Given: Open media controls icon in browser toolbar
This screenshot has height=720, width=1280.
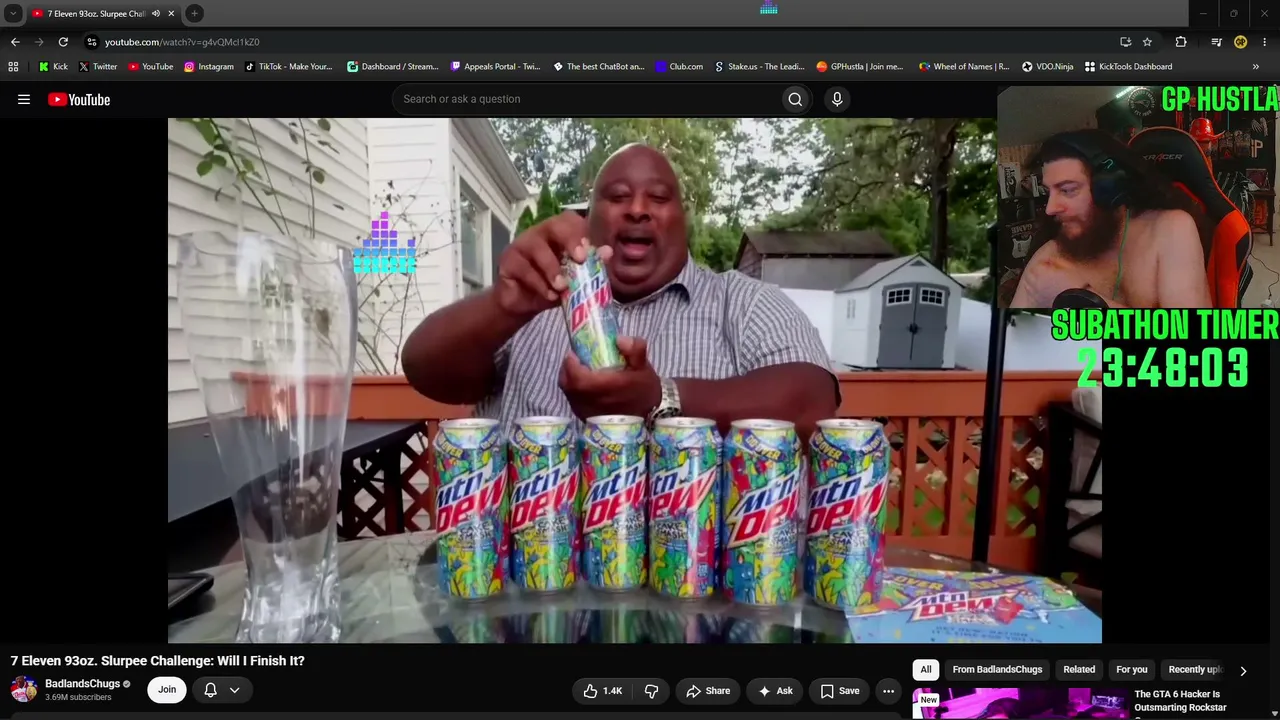Looking at the screenshot, I should click(1216, 42).
